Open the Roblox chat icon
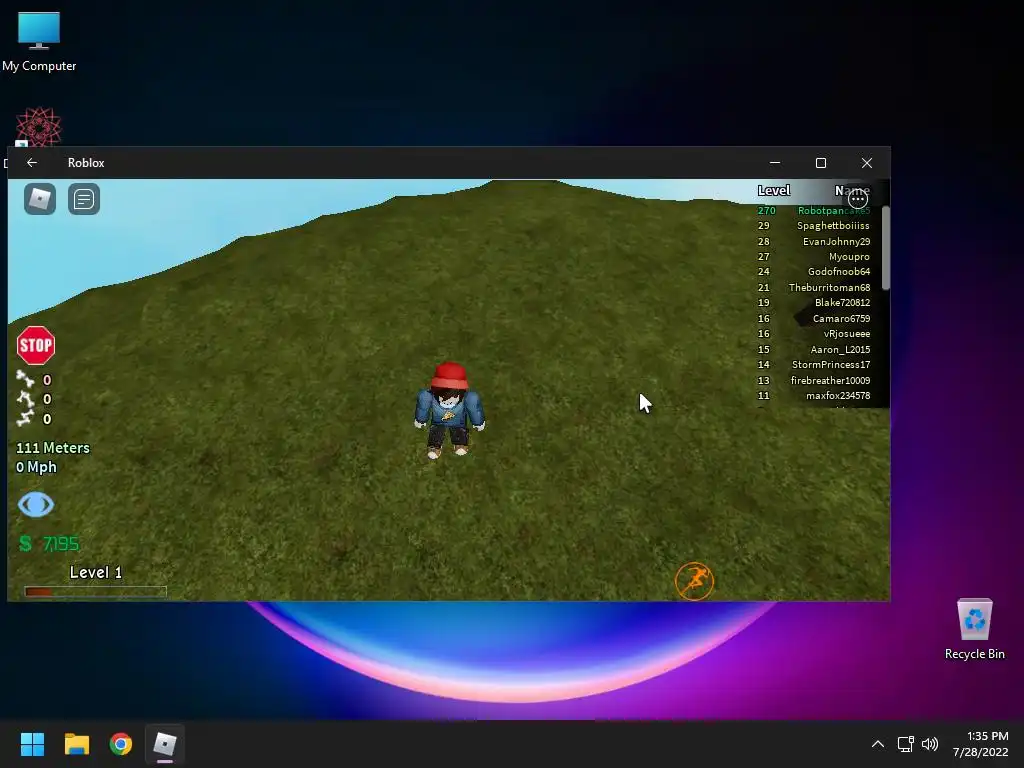This screenshot has height=768, width=1024. tap(84, 199)
